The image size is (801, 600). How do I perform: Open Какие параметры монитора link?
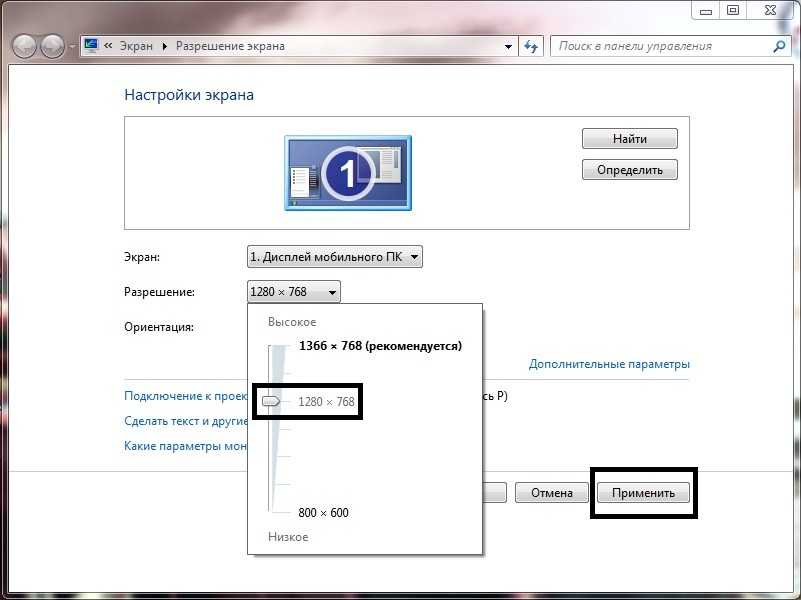click(186, 446)
